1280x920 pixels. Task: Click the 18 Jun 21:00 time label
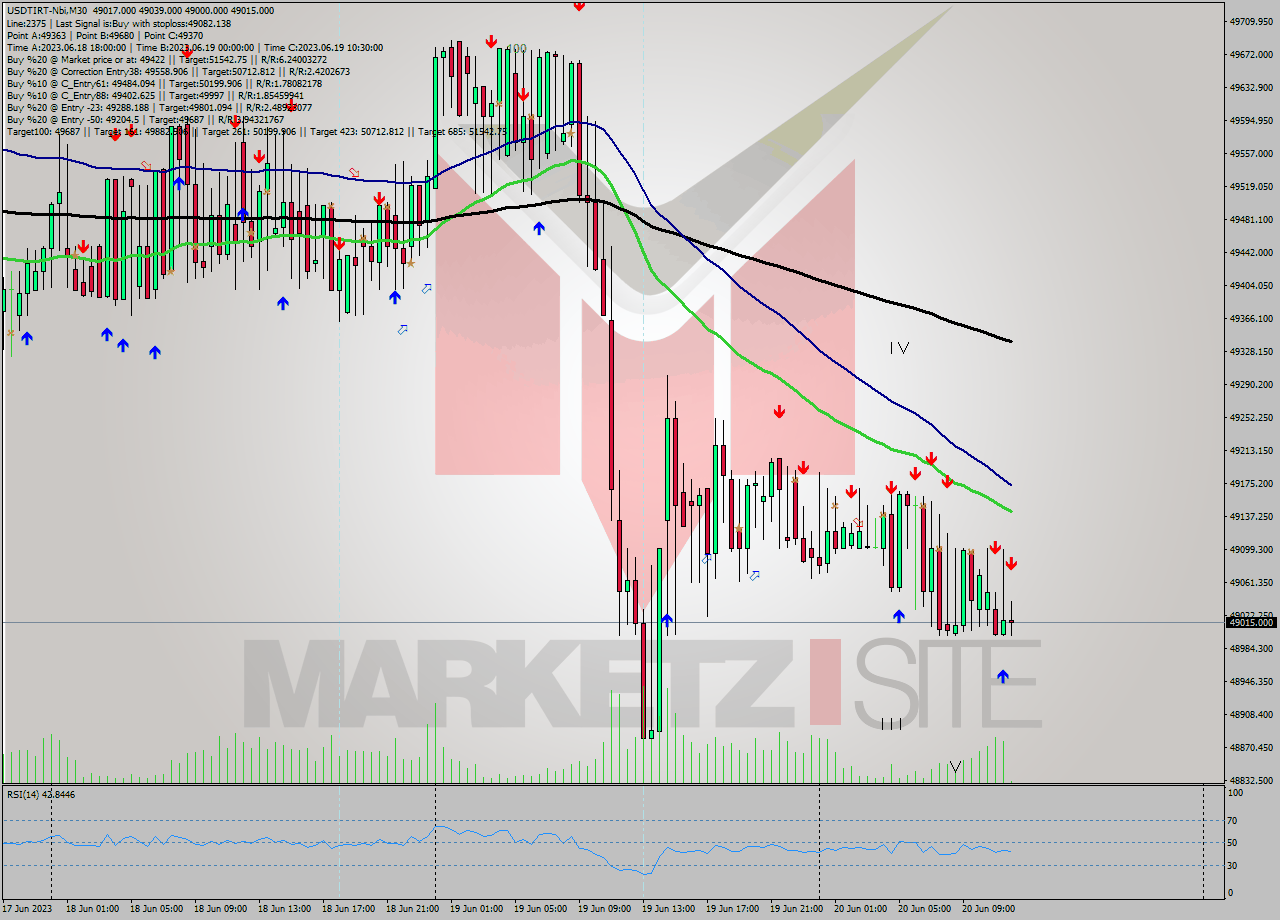[411, 909]
